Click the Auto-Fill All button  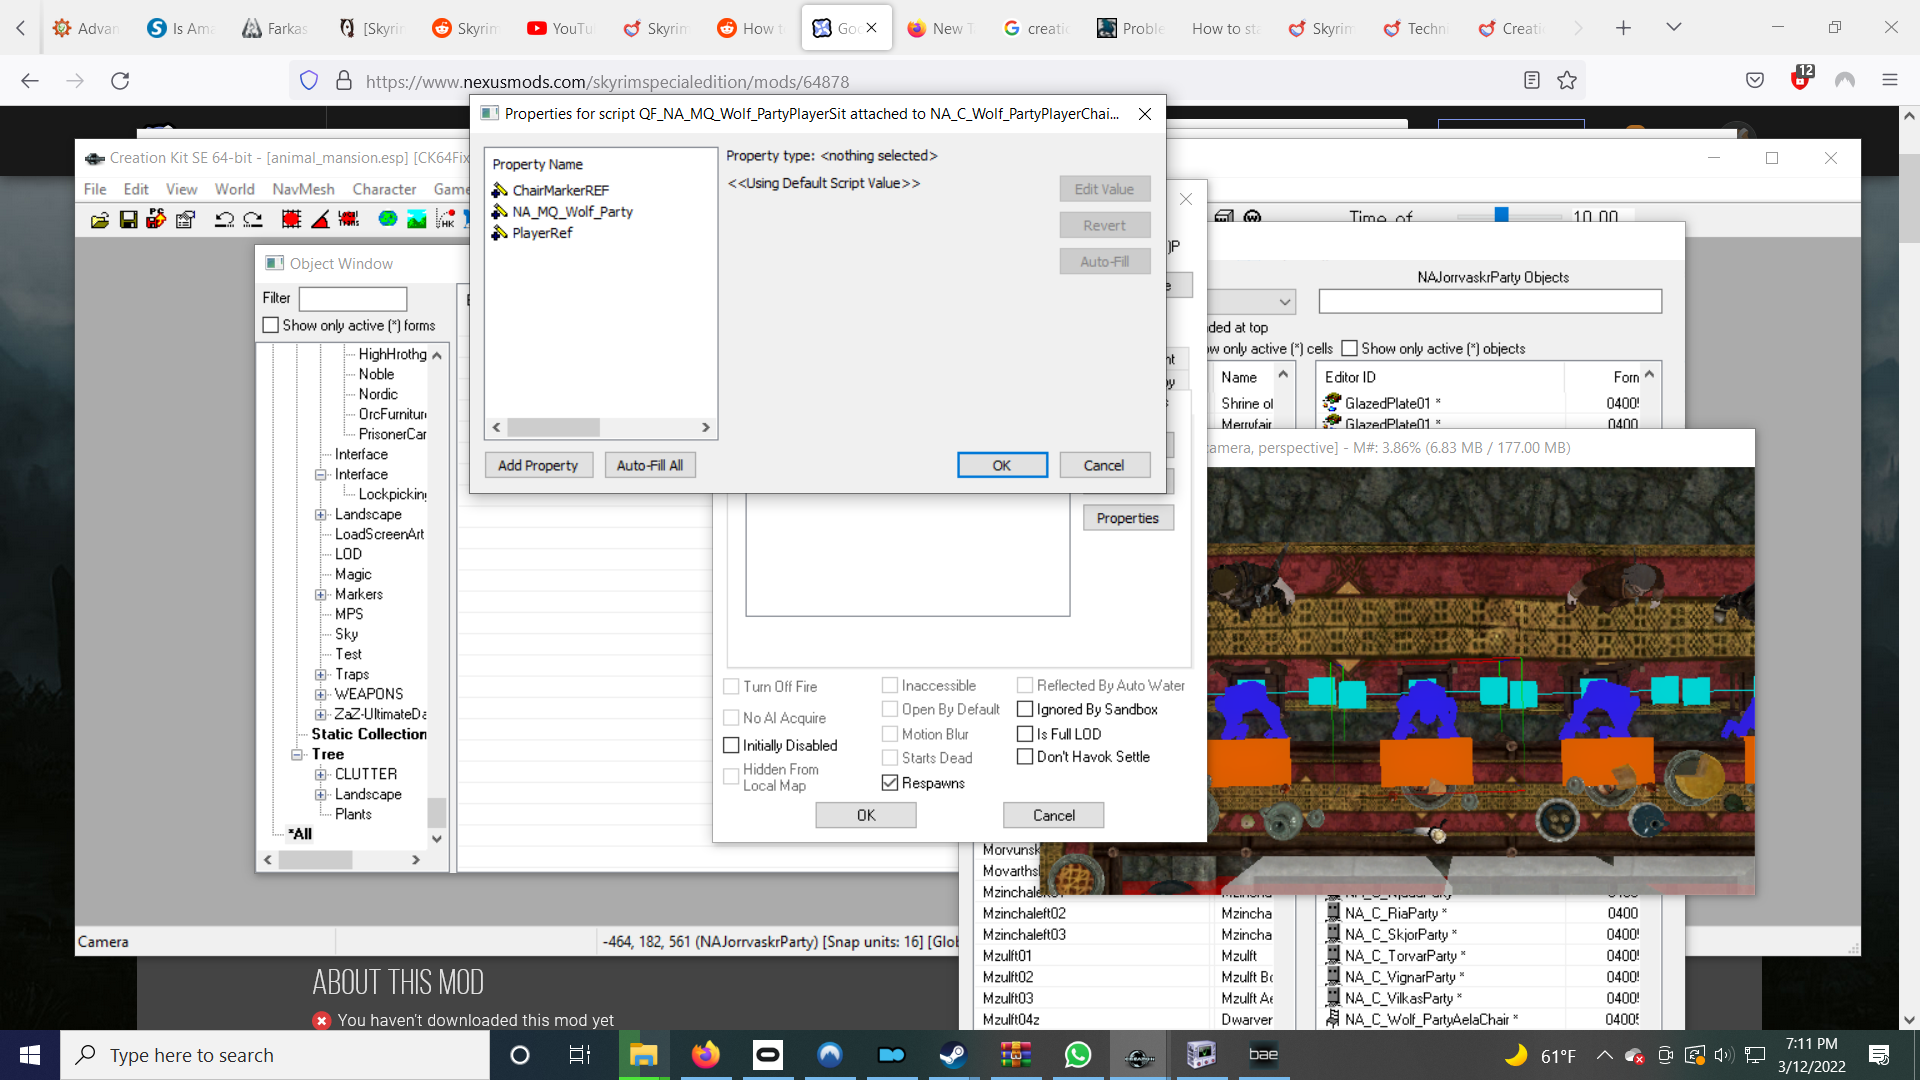(x=650, y=466)
